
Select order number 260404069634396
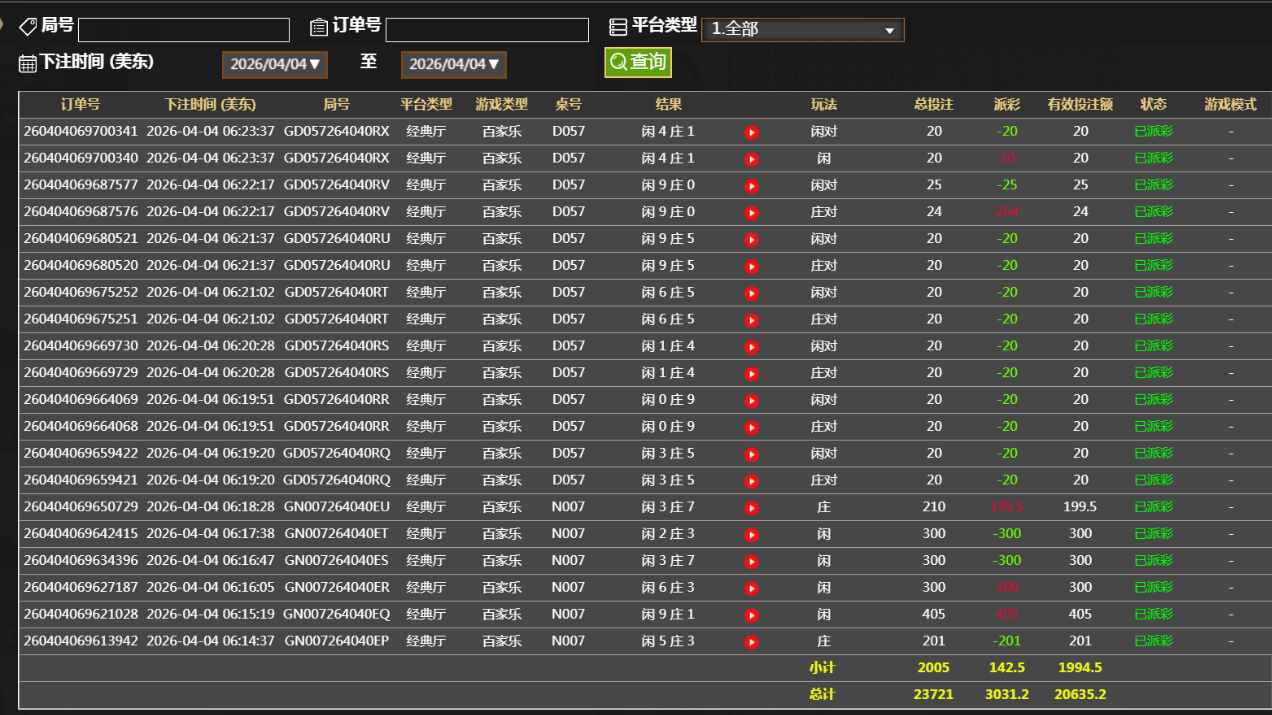point(80,561)
